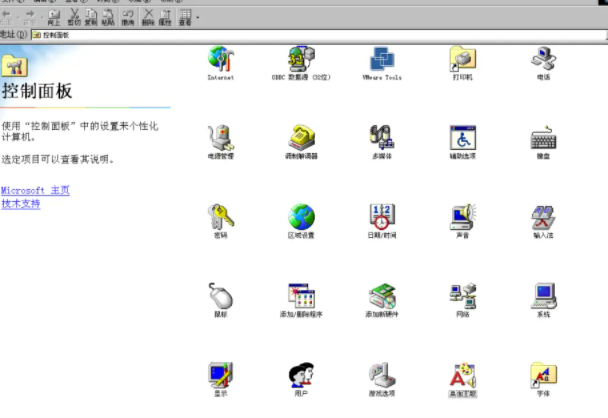This screenshot has height=418, width=608.
Task: Click the 查看 (Views) toolbar button
Action: (185, 18)
